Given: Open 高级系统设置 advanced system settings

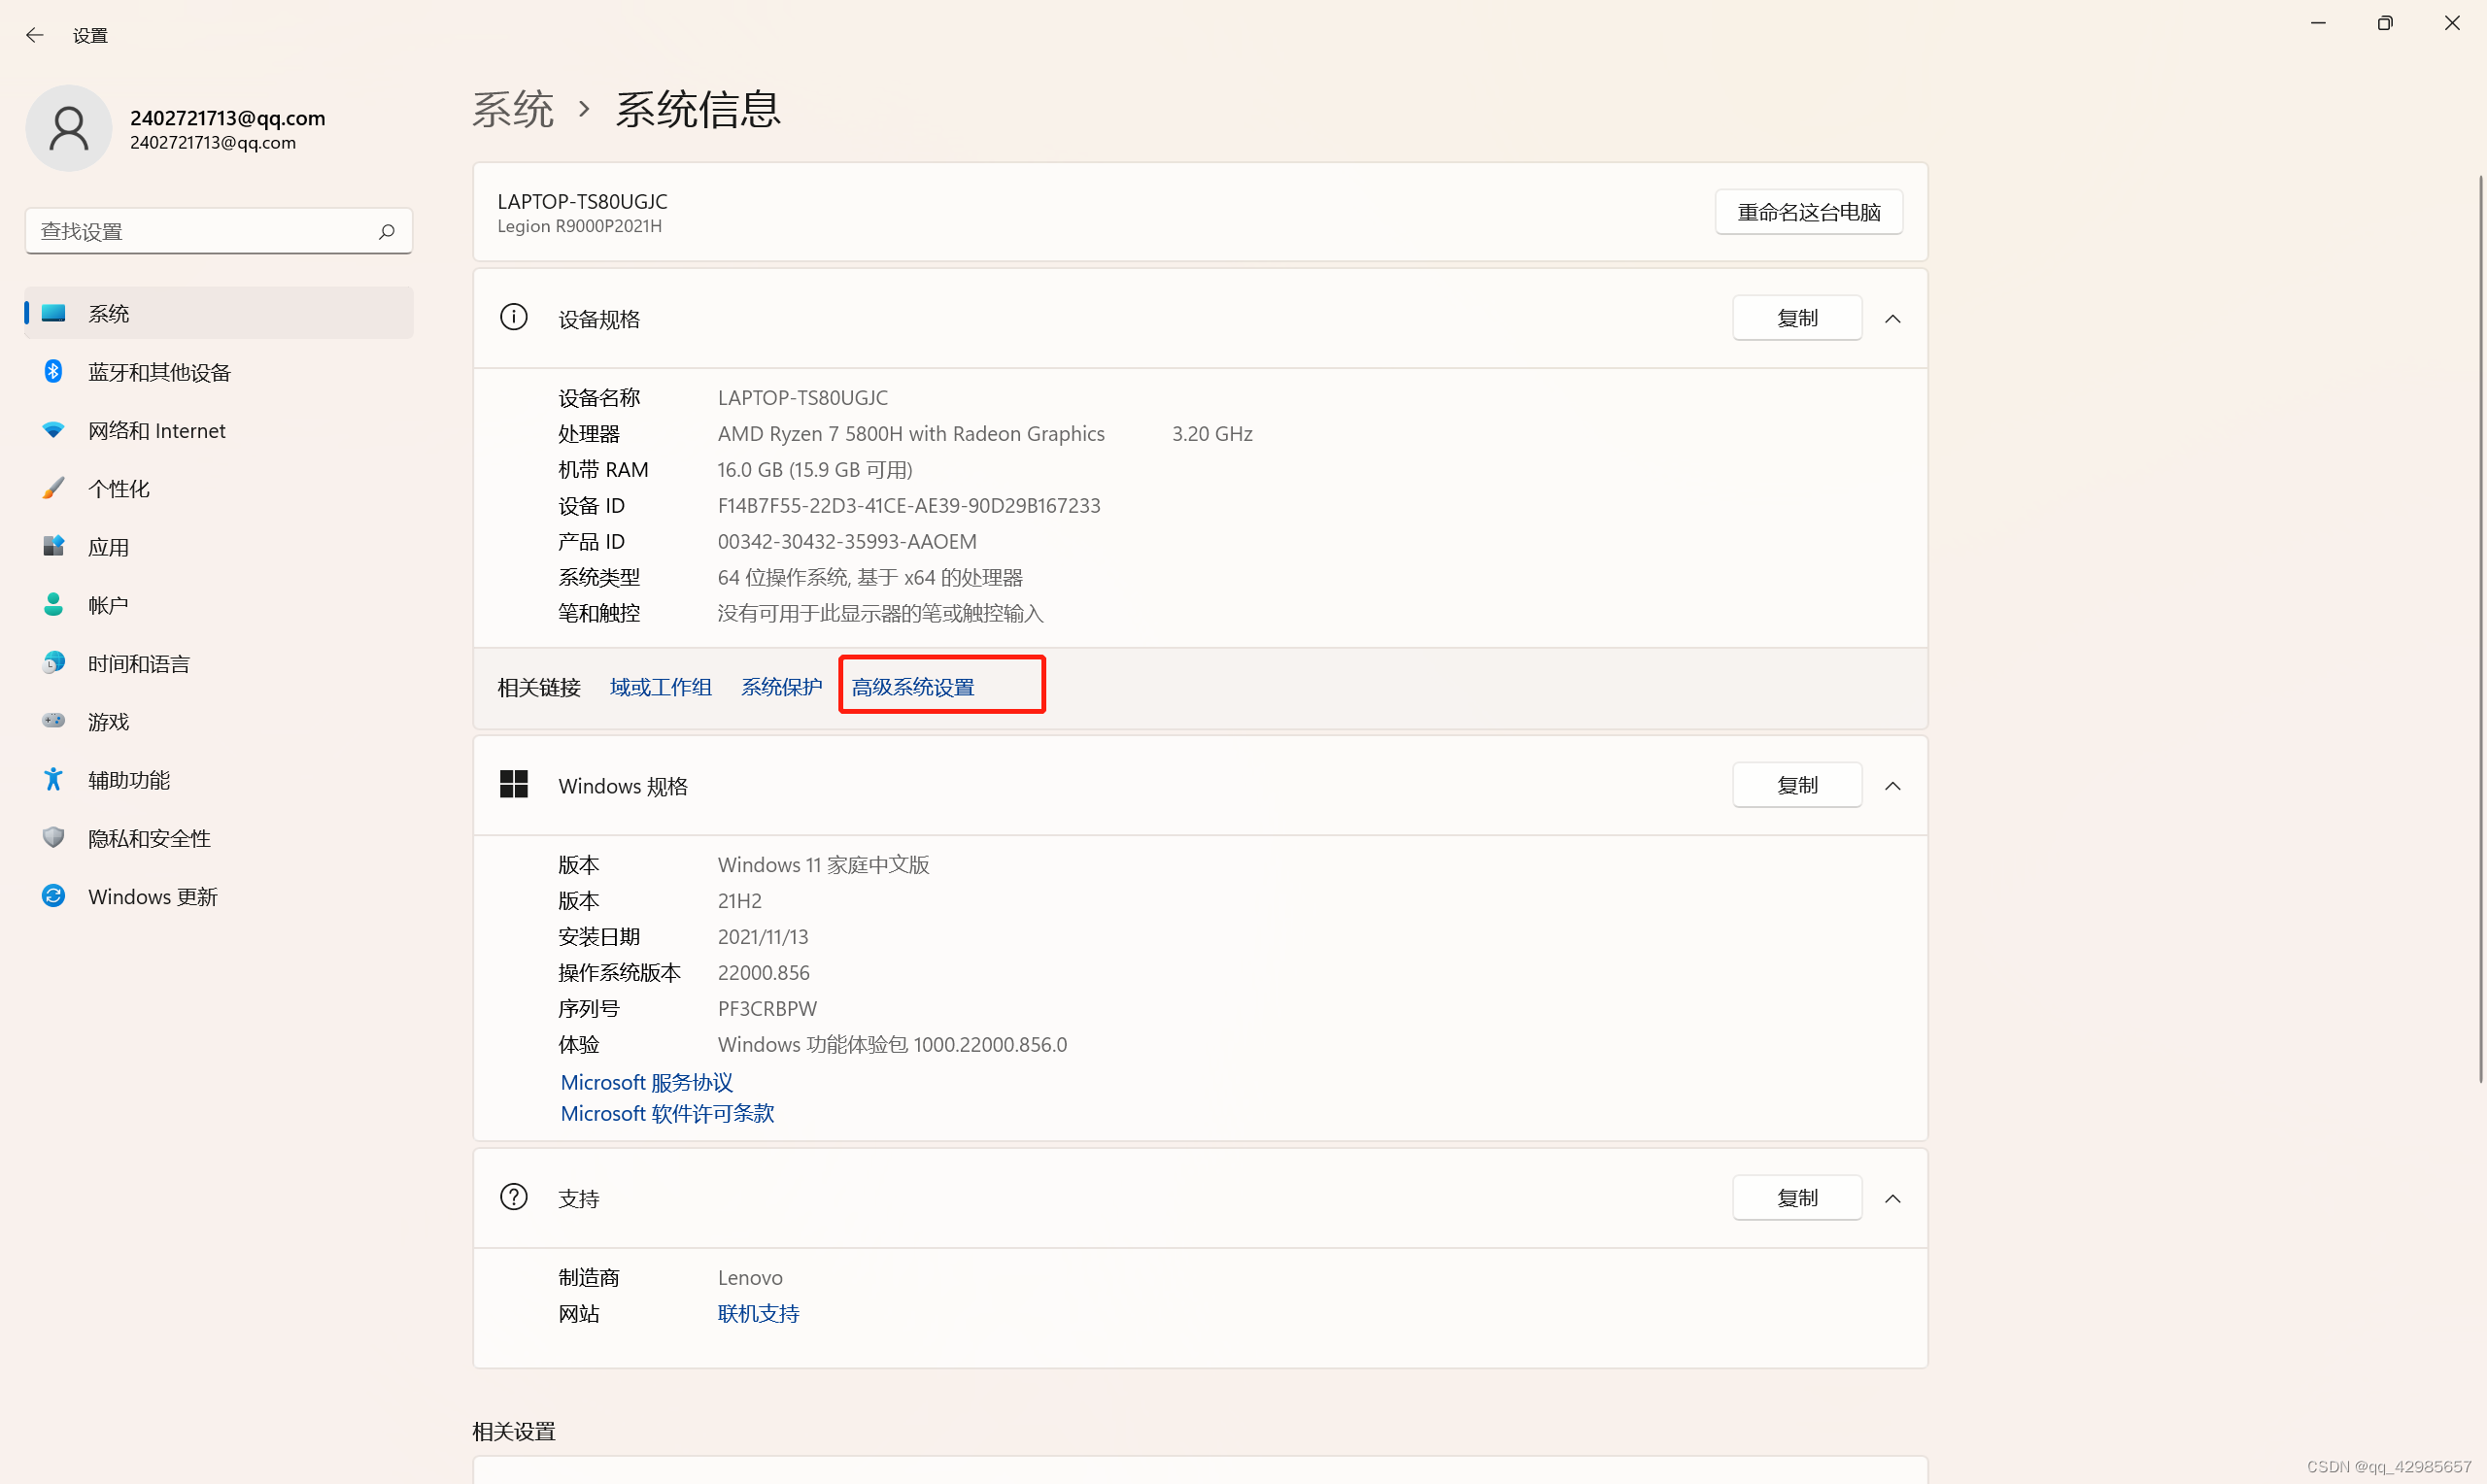Looking at the screenshot, I should tap(913, 687).
